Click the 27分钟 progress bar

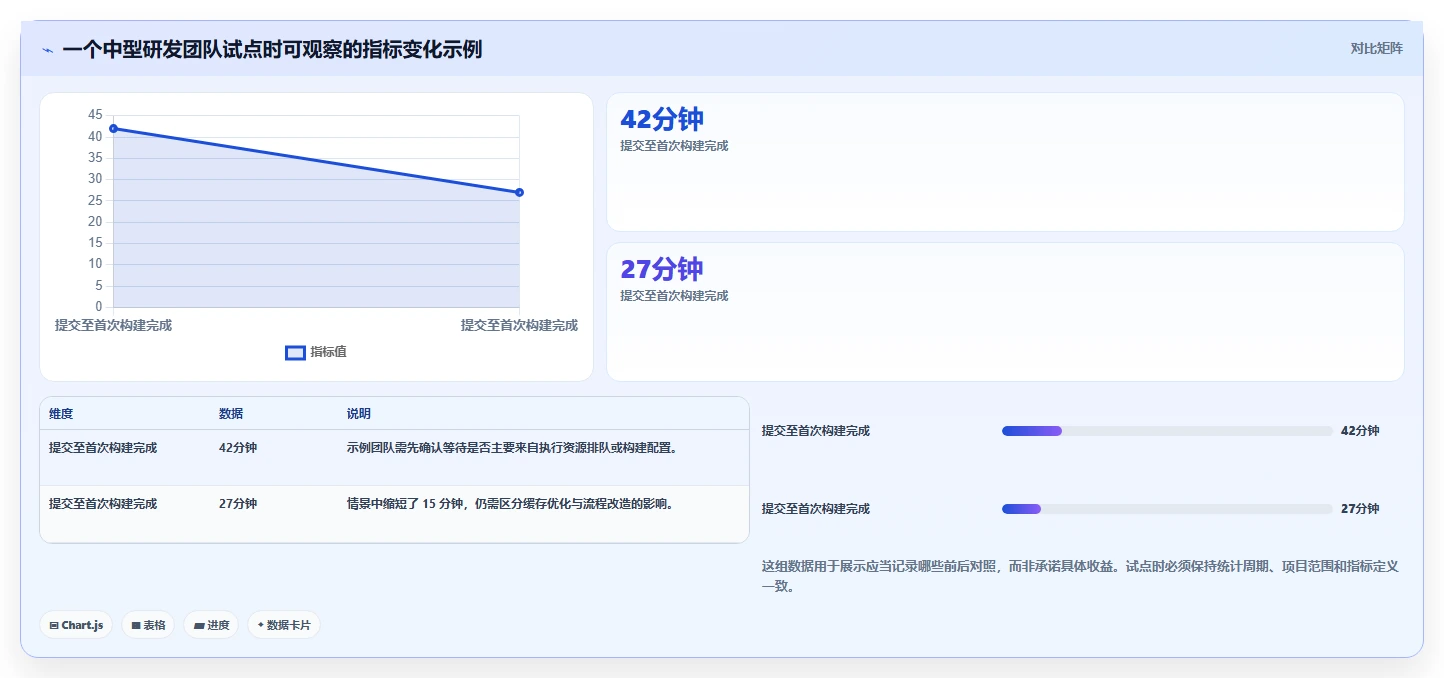coord(1167,509)
